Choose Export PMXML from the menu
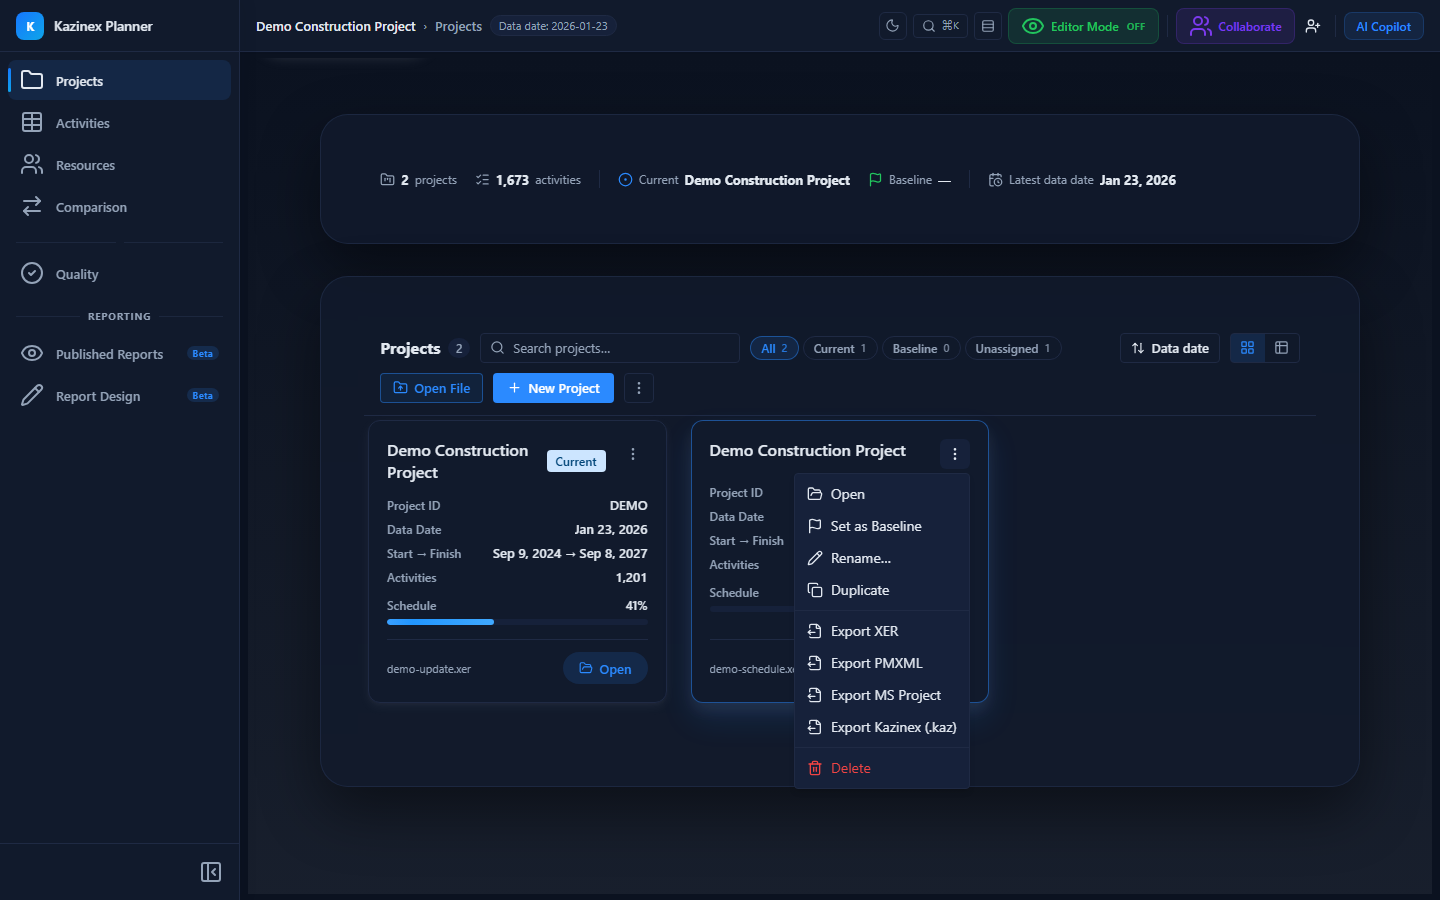Image resolution: width=1440 pixels, height=900 pixels. (x=882, y=663)
